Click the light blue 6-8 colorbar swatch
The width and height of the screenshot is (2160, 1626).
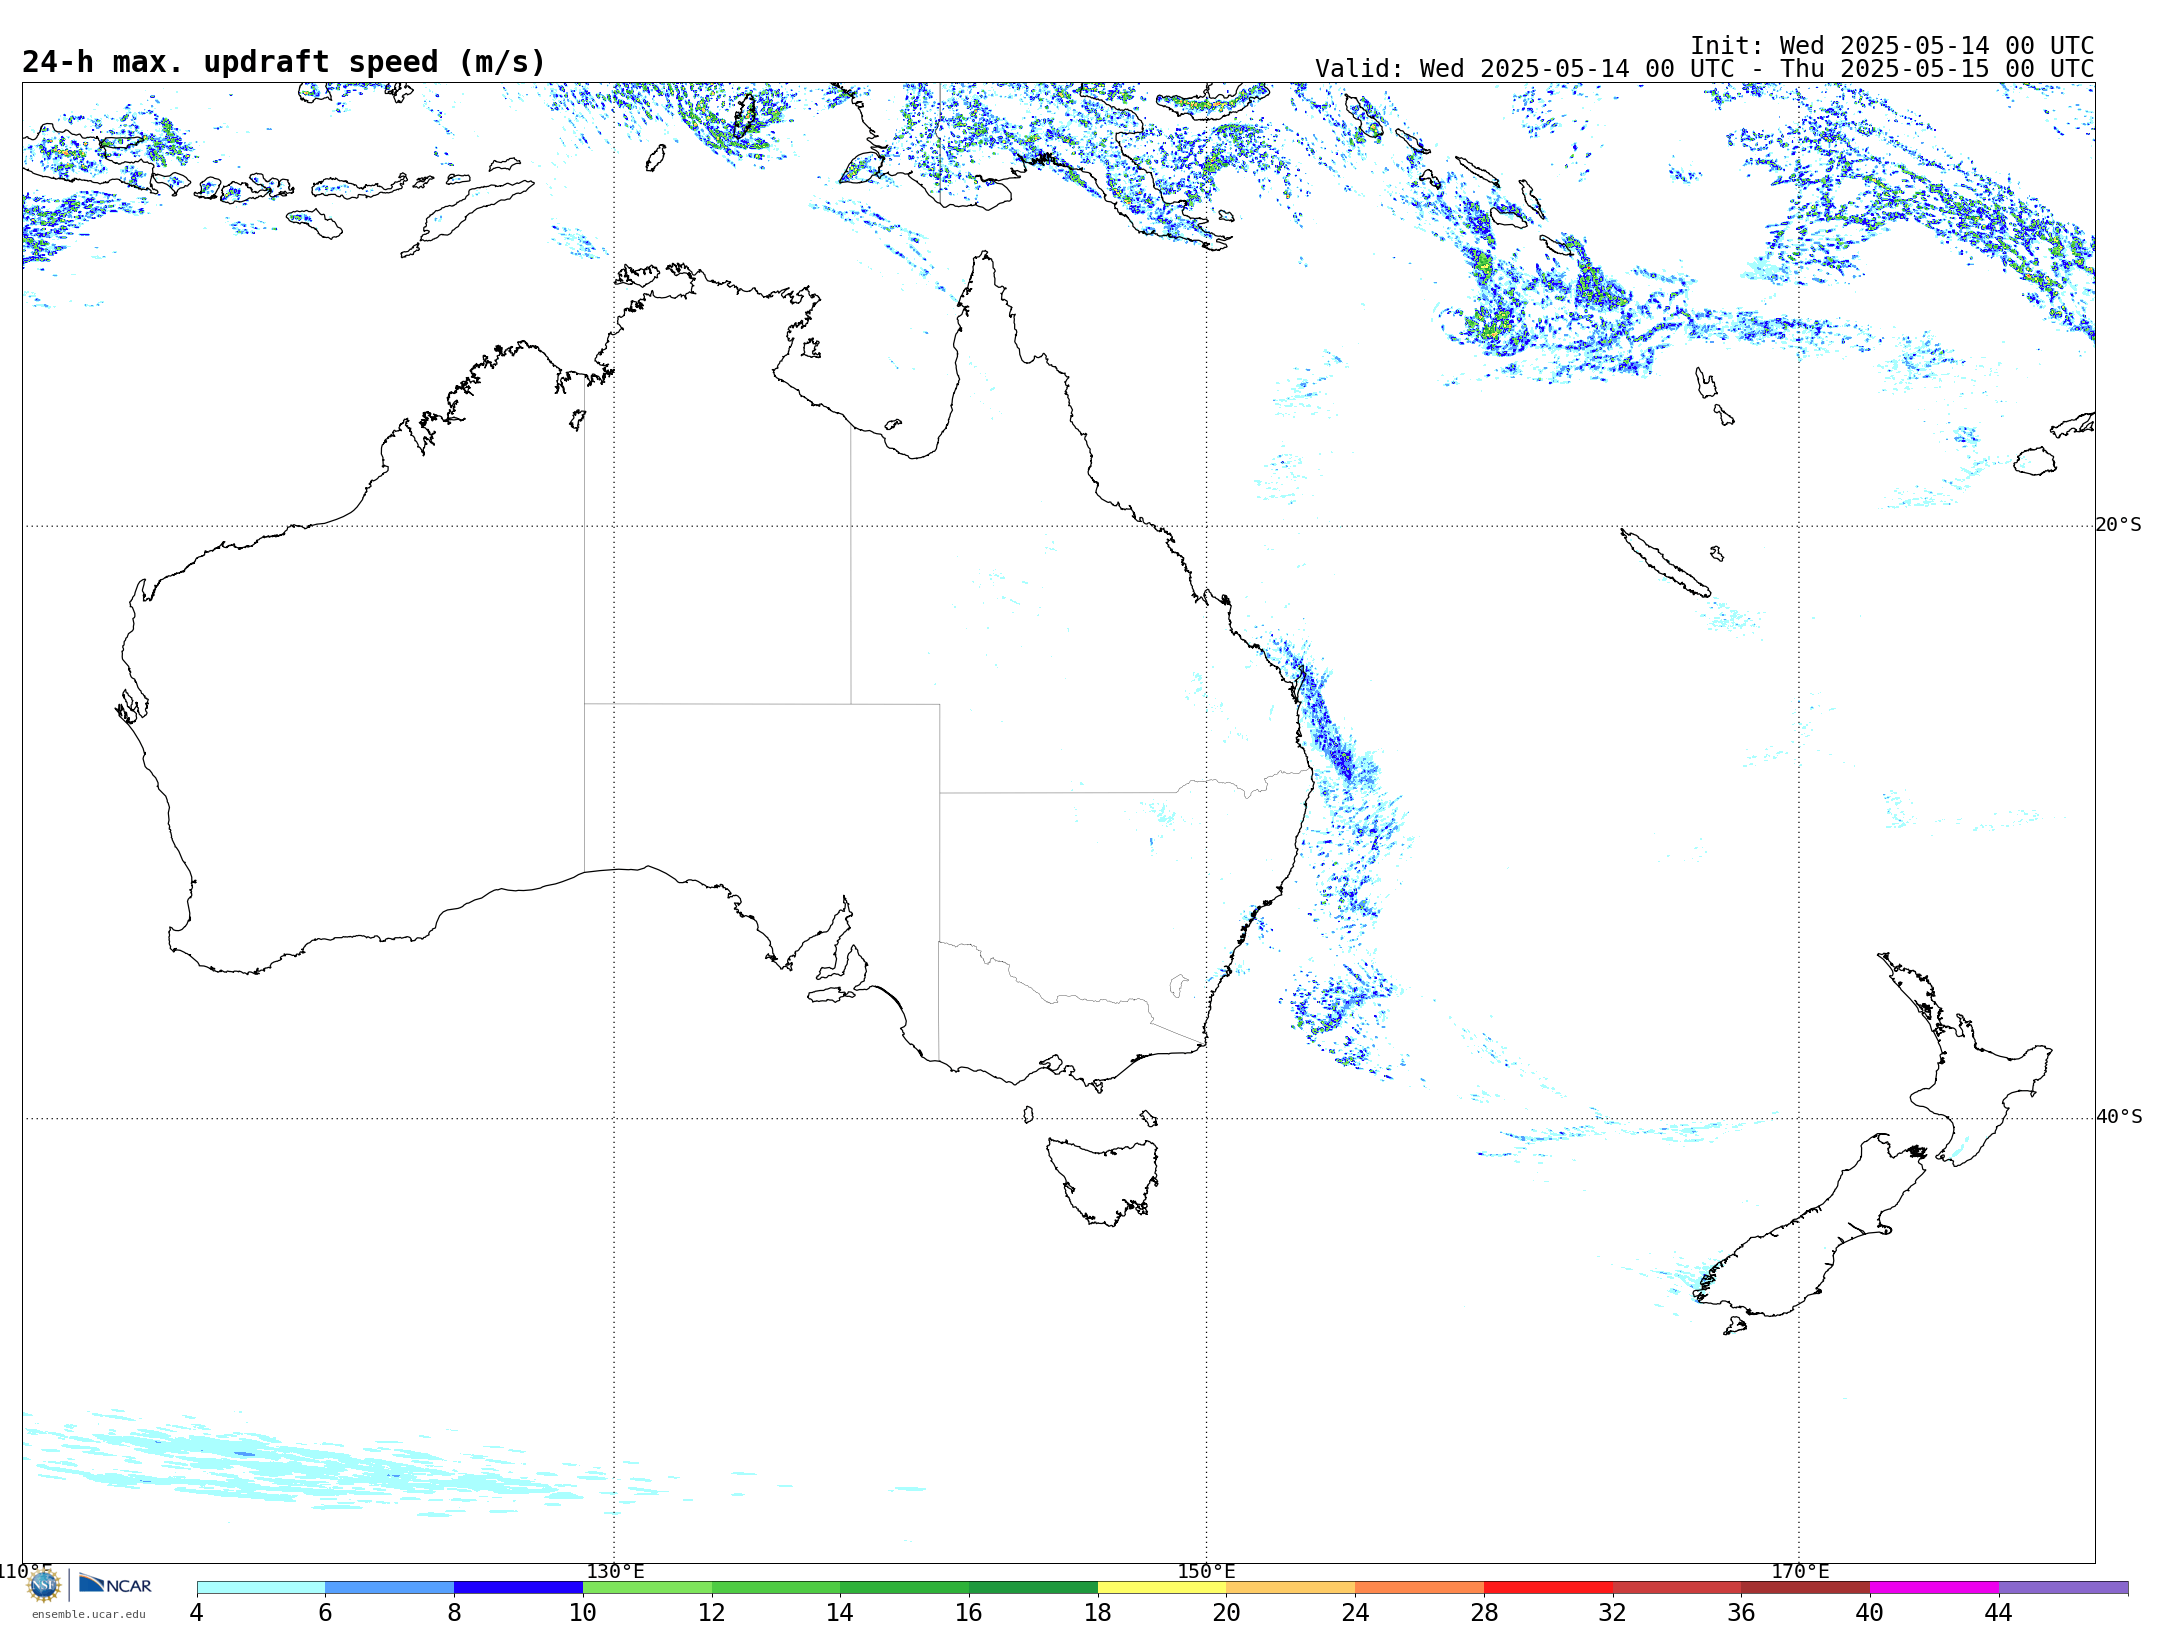tap(390, 1588)
